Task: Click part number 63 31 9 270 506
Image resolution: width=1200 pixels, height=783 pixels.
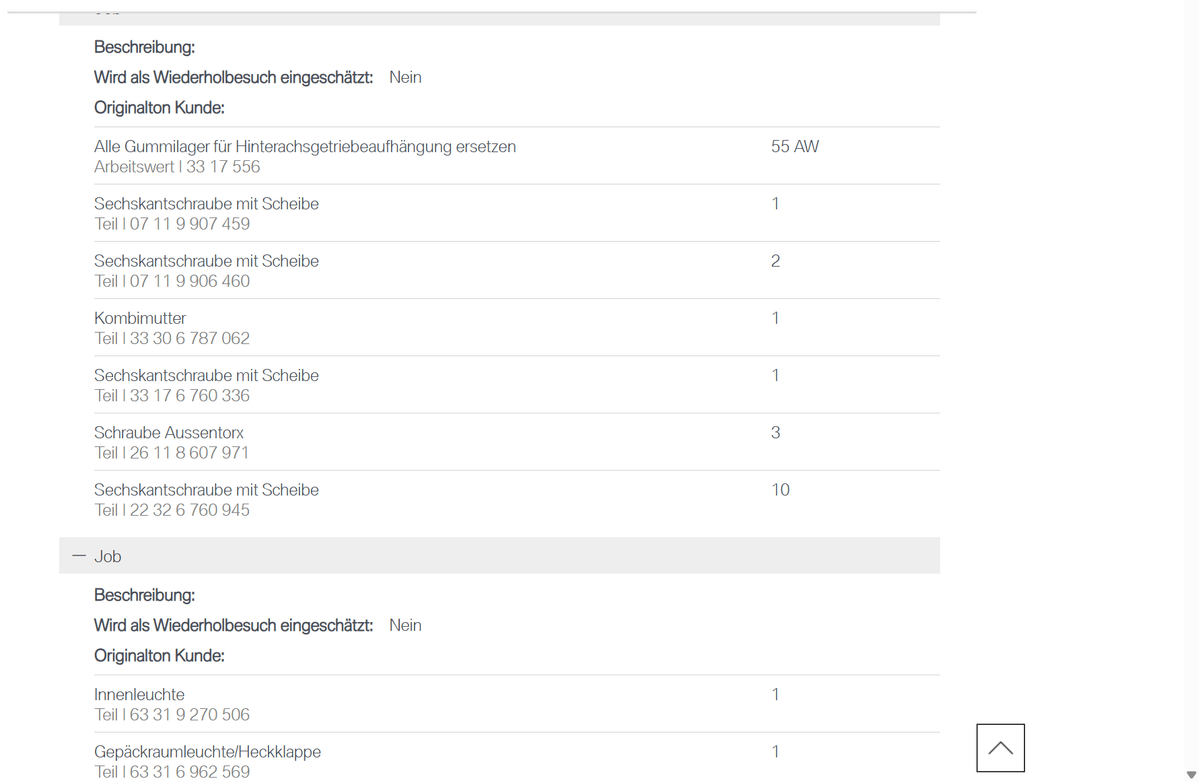Action: coord(190,715)
